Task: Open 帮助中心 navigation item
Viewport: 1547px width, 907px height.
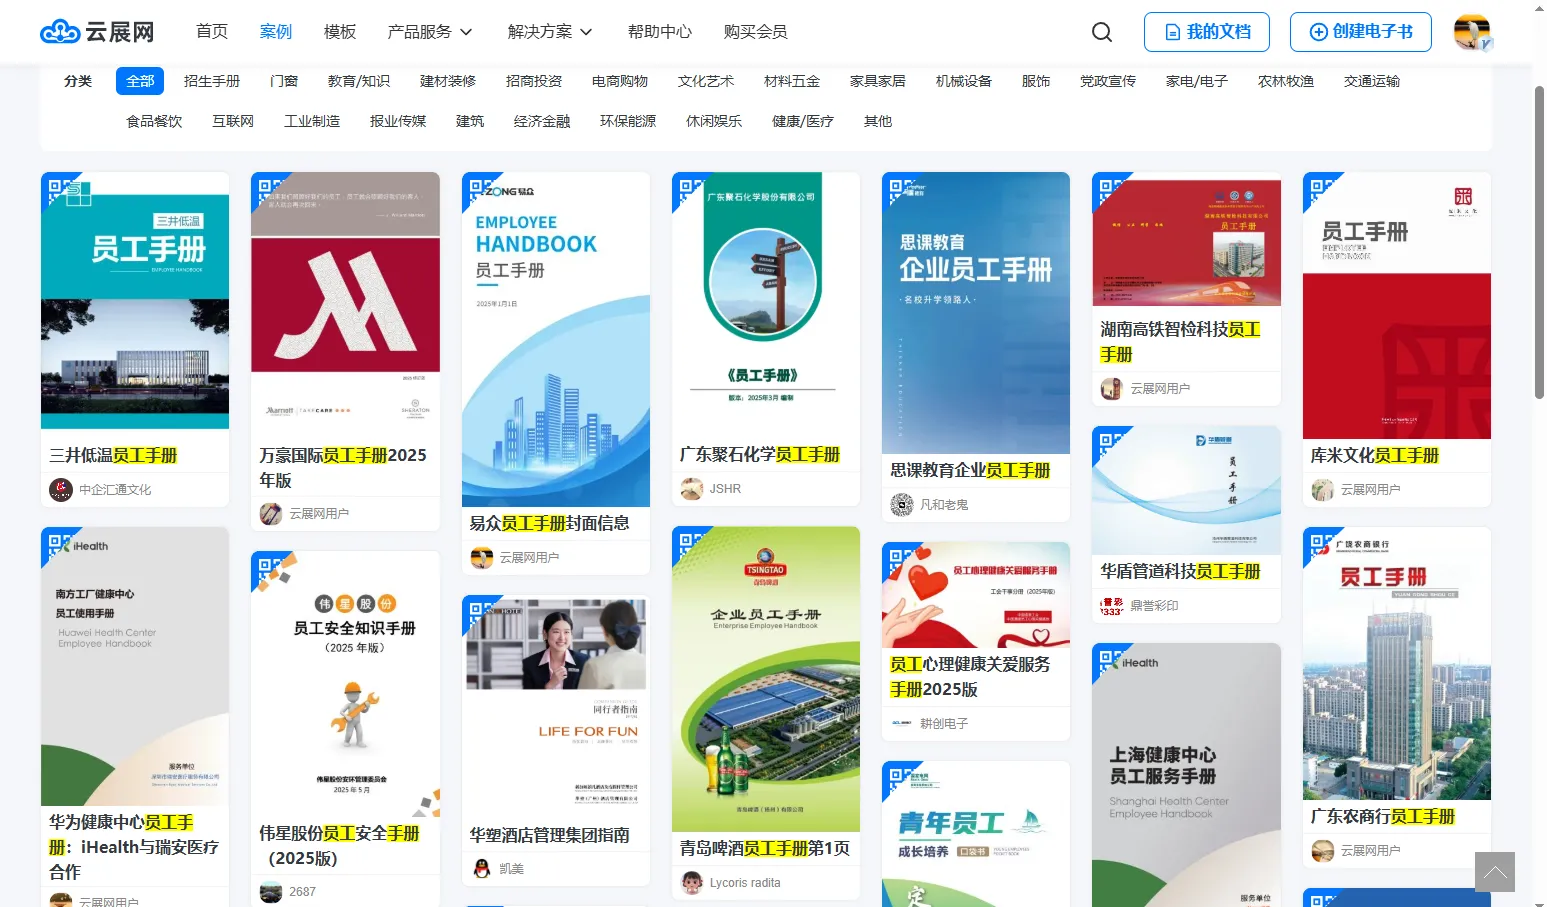Action: pyautogui.click(x=660, y=32)
